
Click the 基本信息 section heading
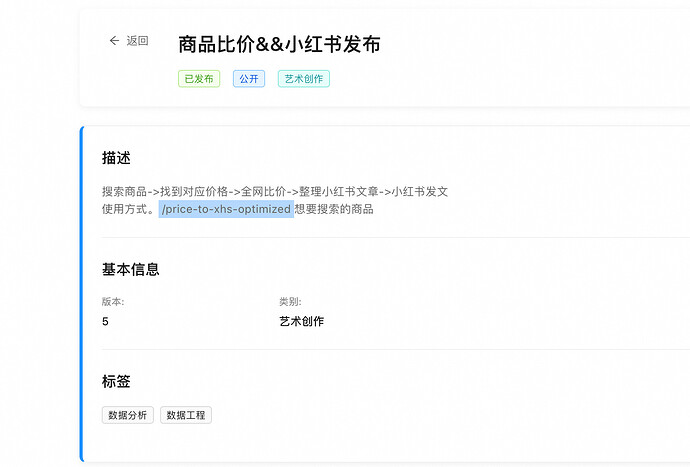(130, 269)
